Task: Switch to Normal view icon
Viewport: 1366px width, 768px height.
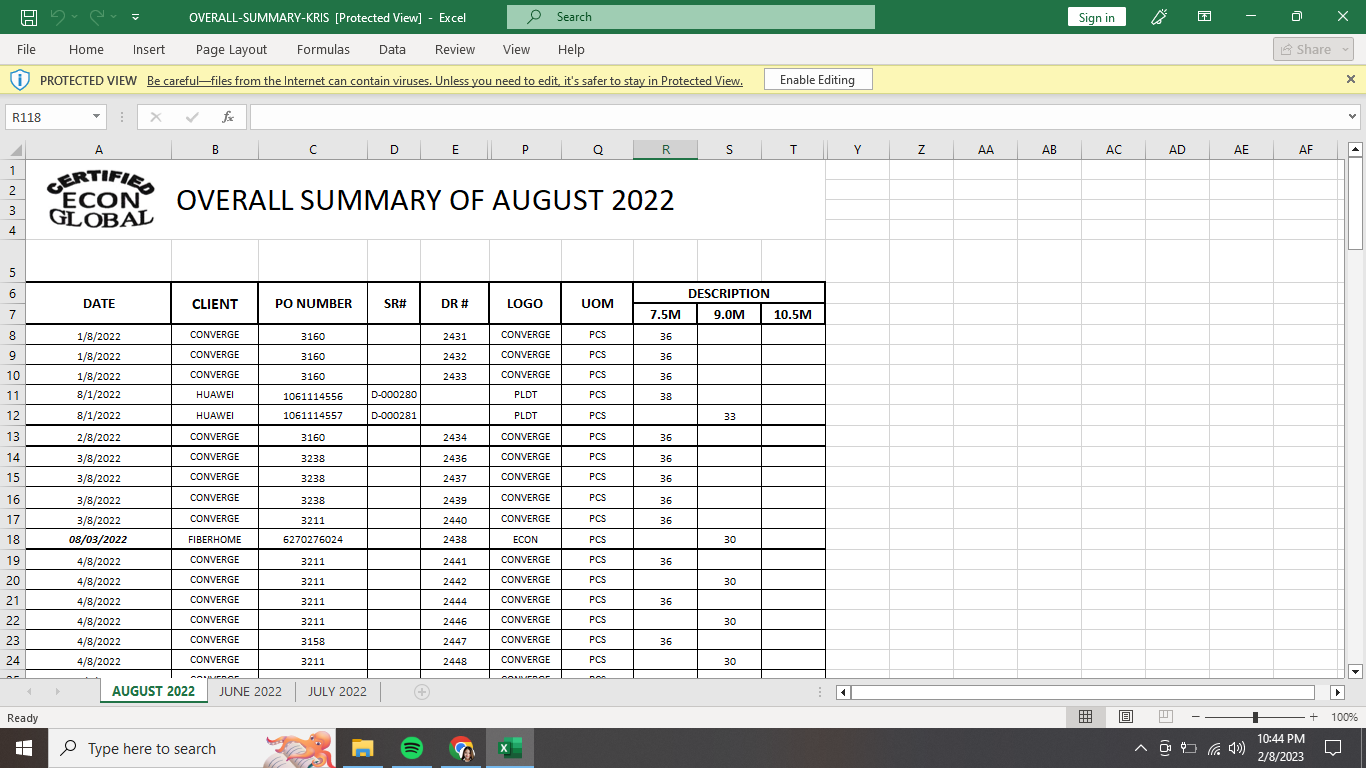Action: (1085, 717)
